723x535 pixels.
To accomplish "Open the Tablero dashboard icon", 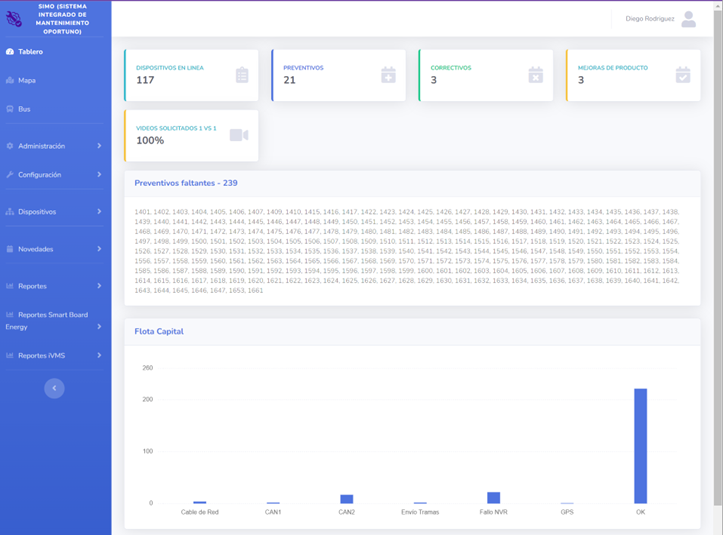I will pyautogui.click(x=10, y=52).
